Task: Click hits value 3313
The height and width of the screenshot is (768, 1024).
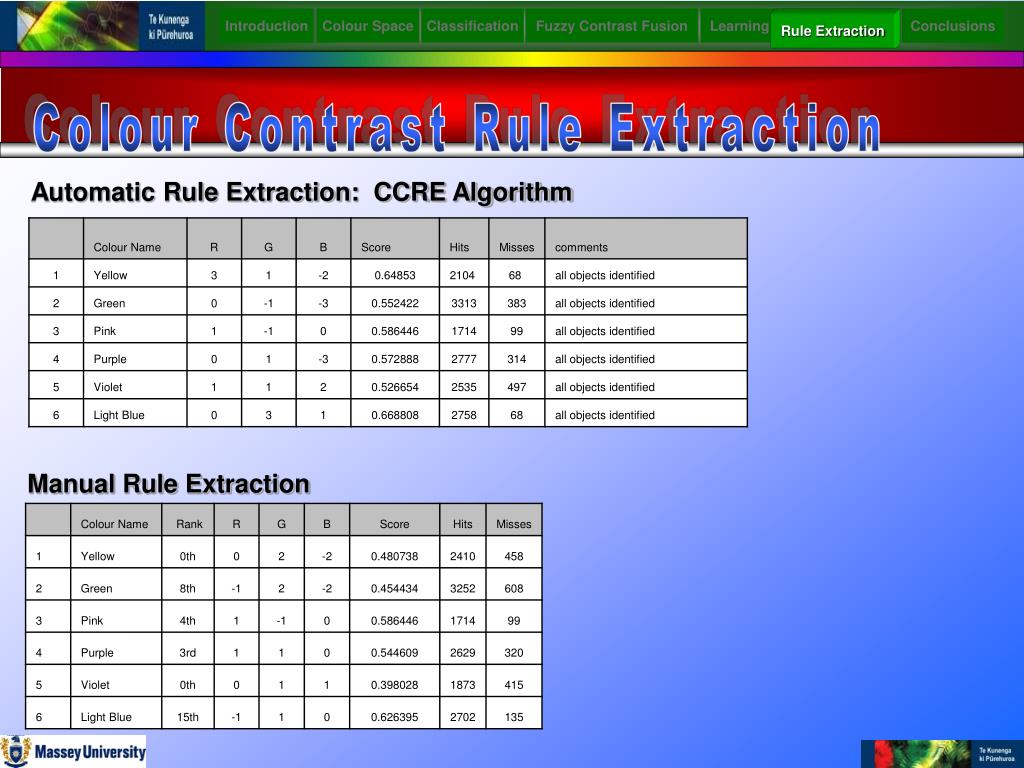Action: [463, 303]
